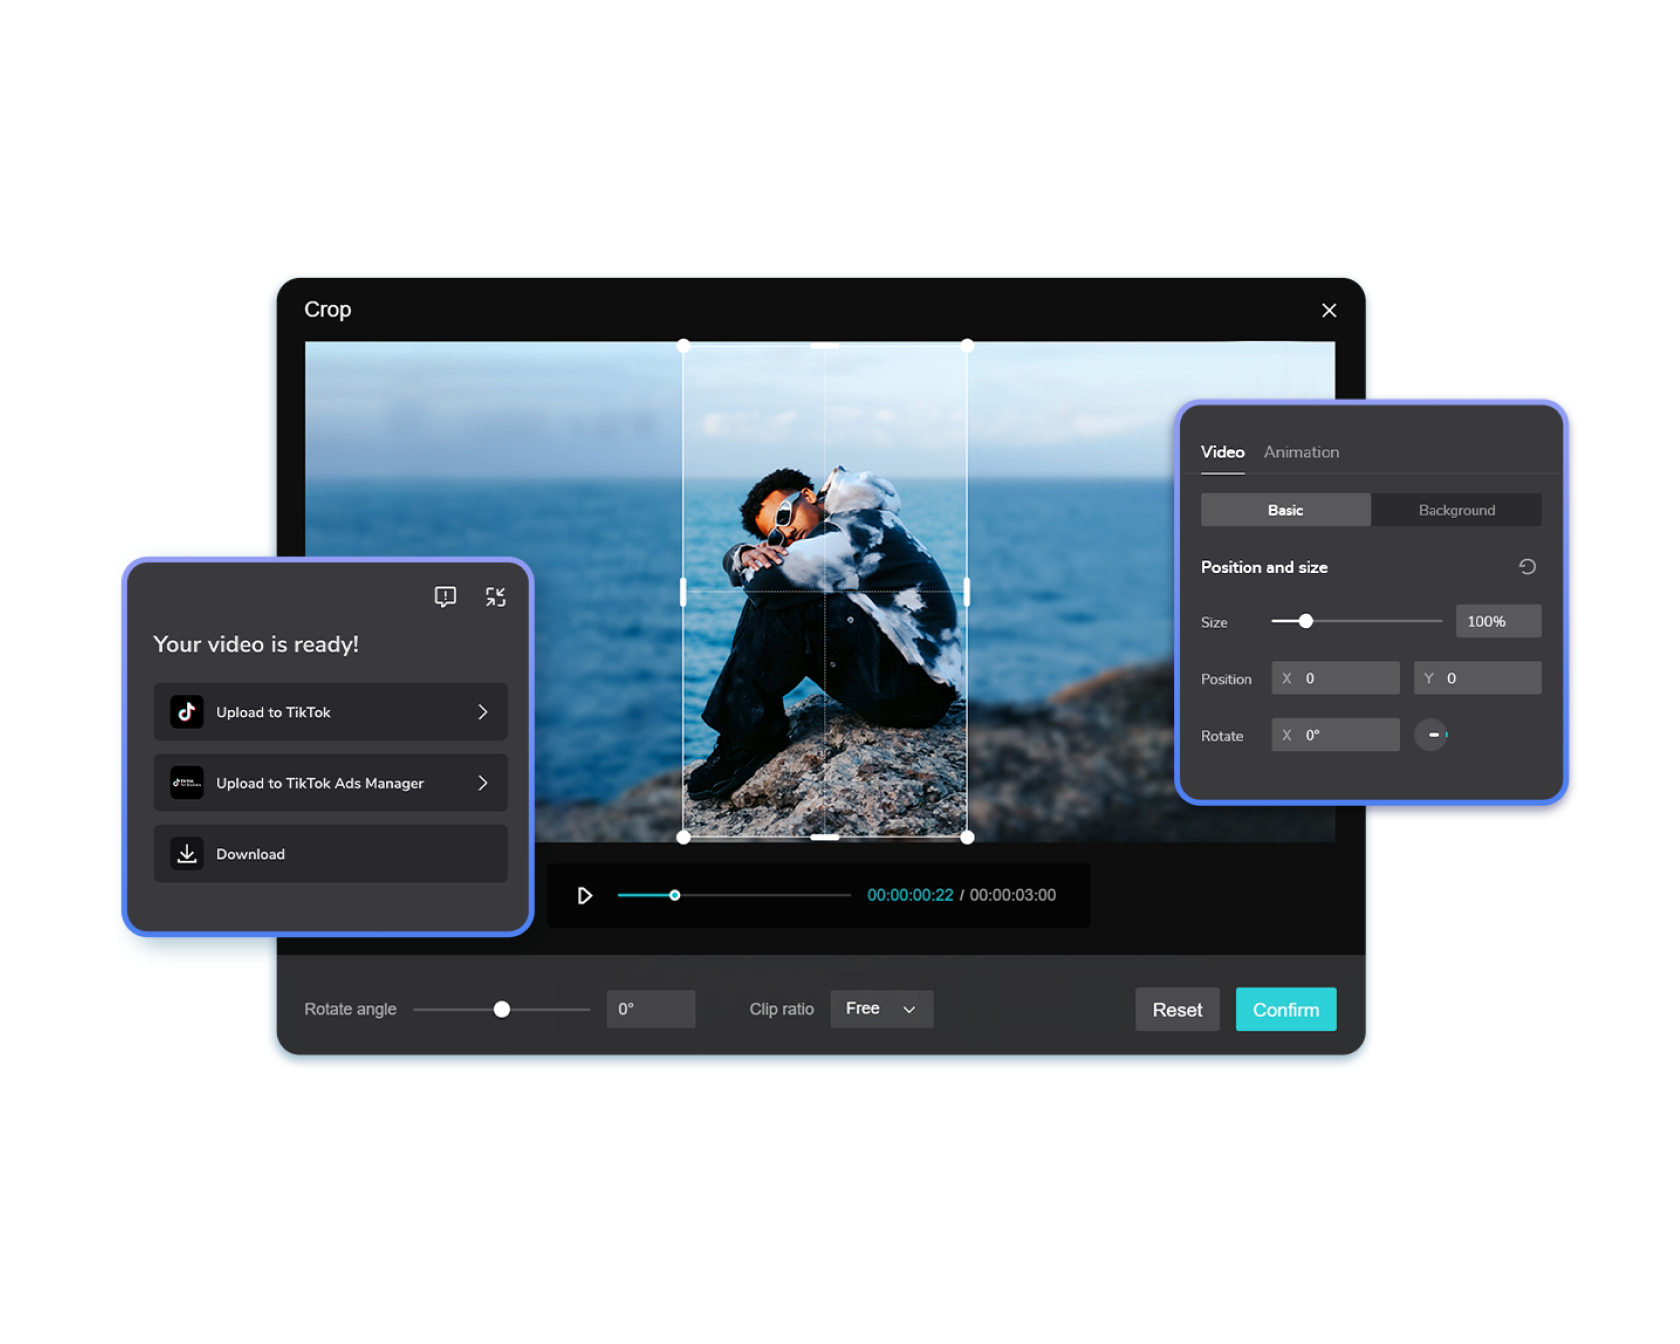
Task: Click the TikTok logo icon
Action: (x=187, y=712)
